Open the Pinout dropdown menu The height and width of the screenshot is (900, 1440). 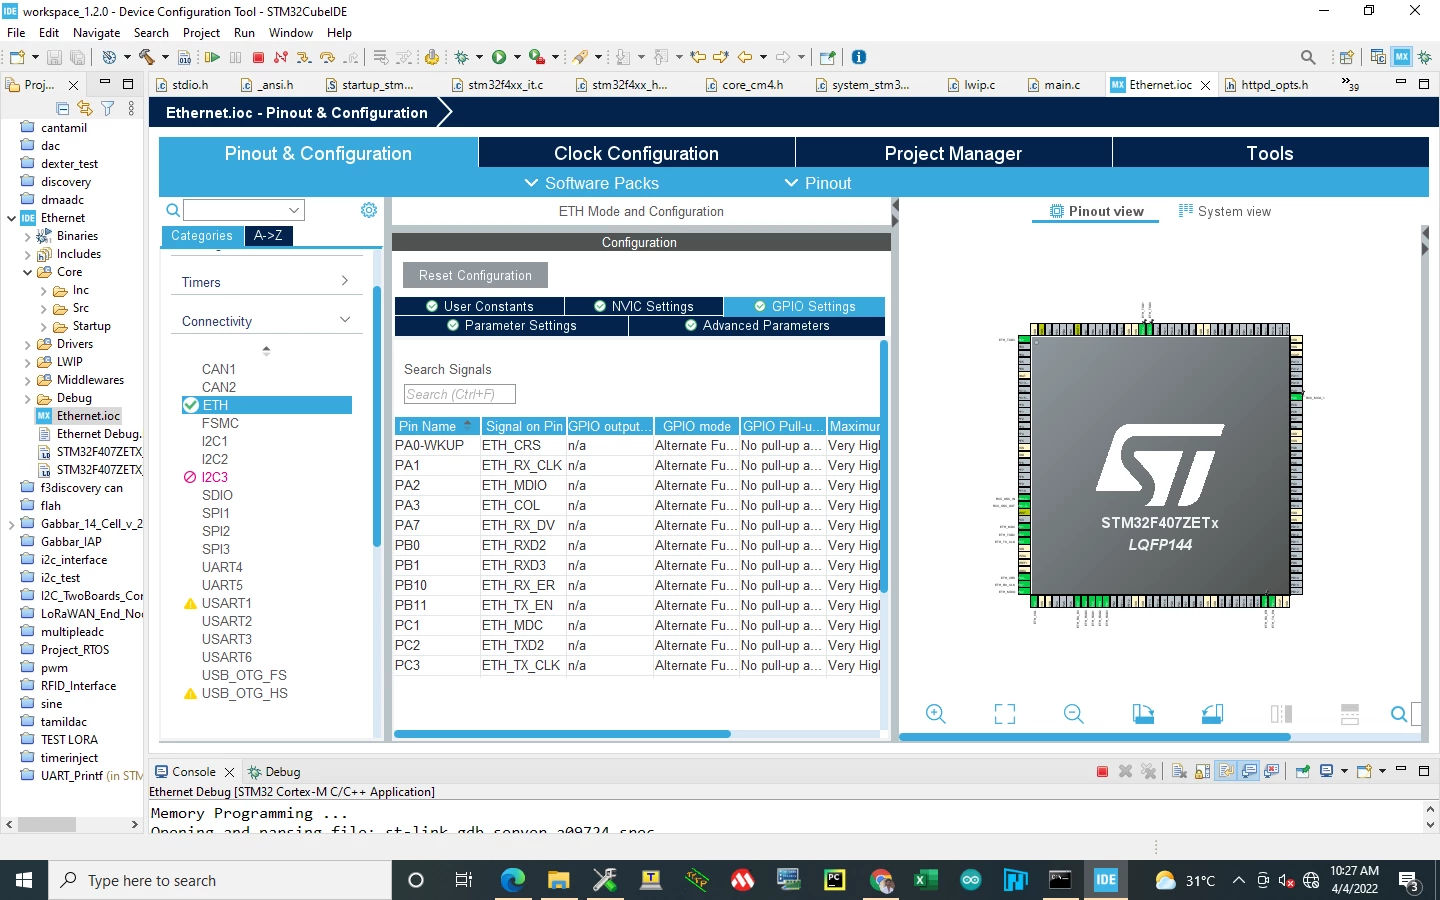click(x=818, y=183)
